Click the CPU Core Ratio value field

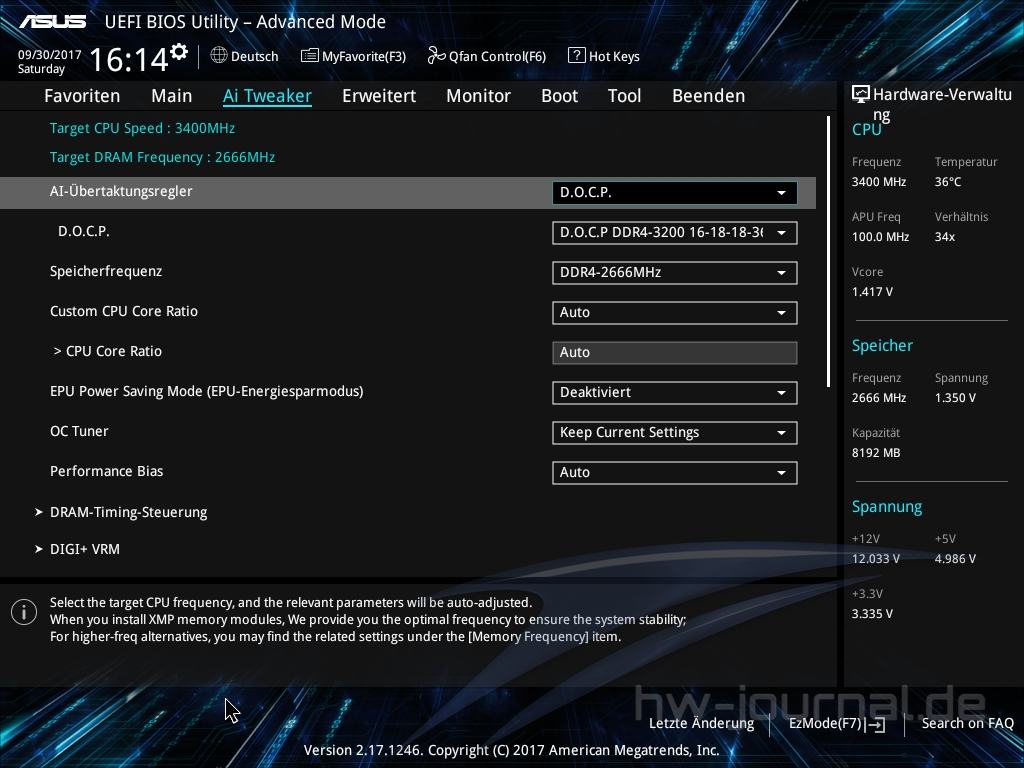click(675, 353)
